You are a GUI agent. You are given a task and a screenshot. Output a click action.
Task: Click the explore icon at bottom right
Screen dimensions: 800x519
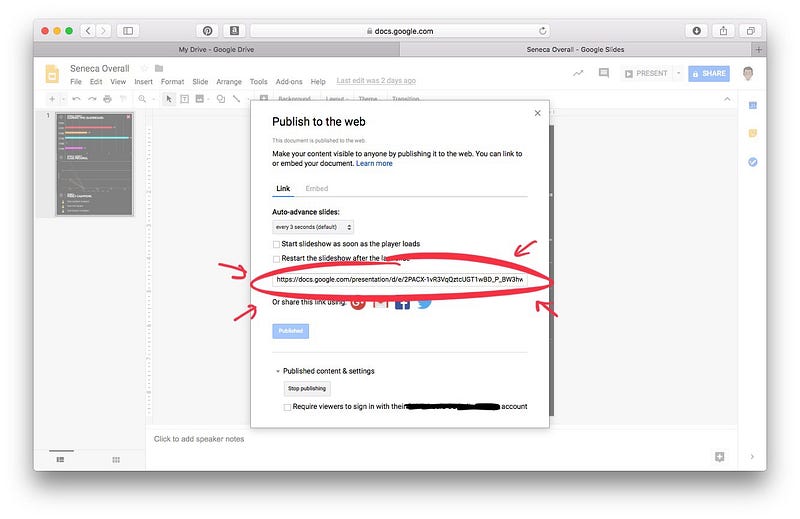[x=719, y=457]
